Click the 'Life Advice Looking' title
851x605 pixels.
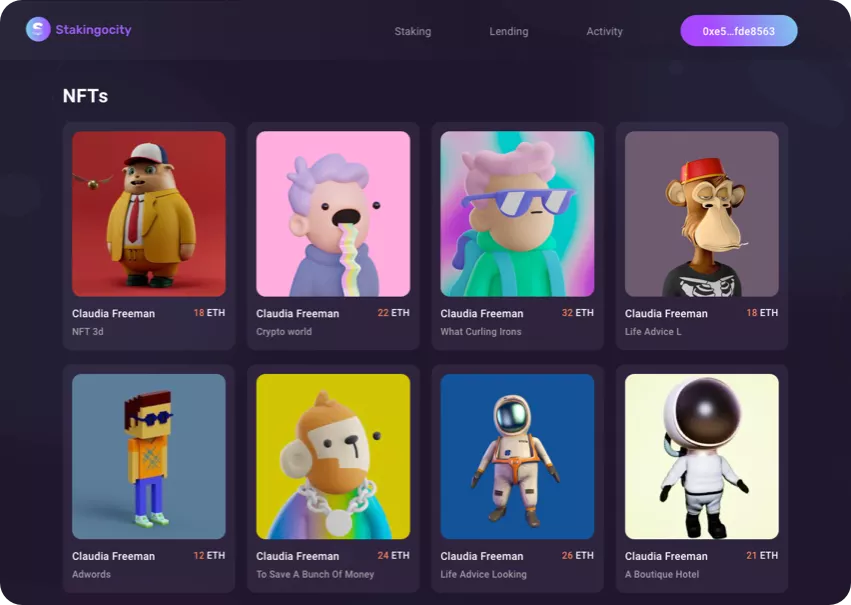[483, 574]
